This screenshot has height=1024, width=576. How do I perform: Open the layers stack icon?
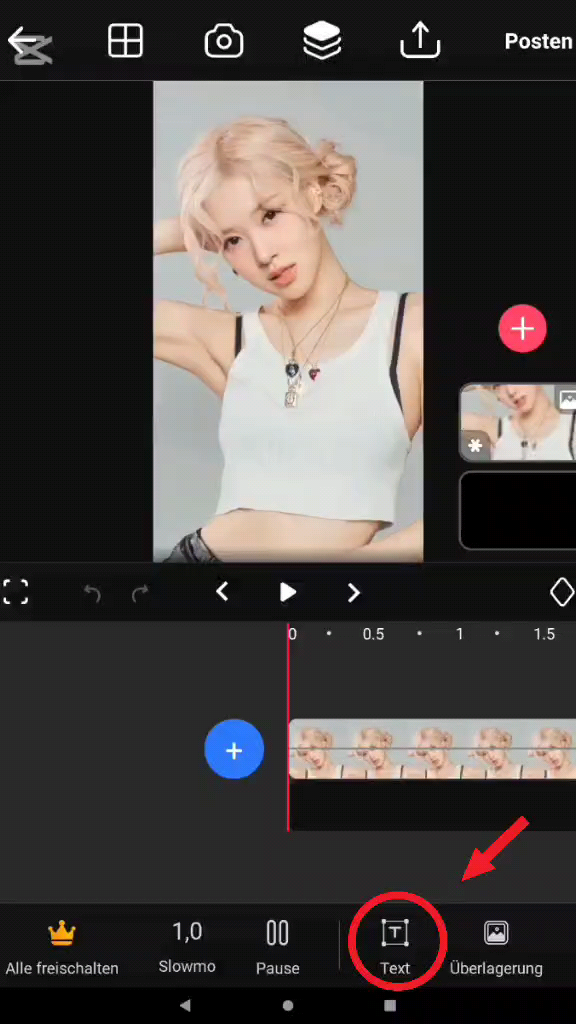(x=323, y=41)
